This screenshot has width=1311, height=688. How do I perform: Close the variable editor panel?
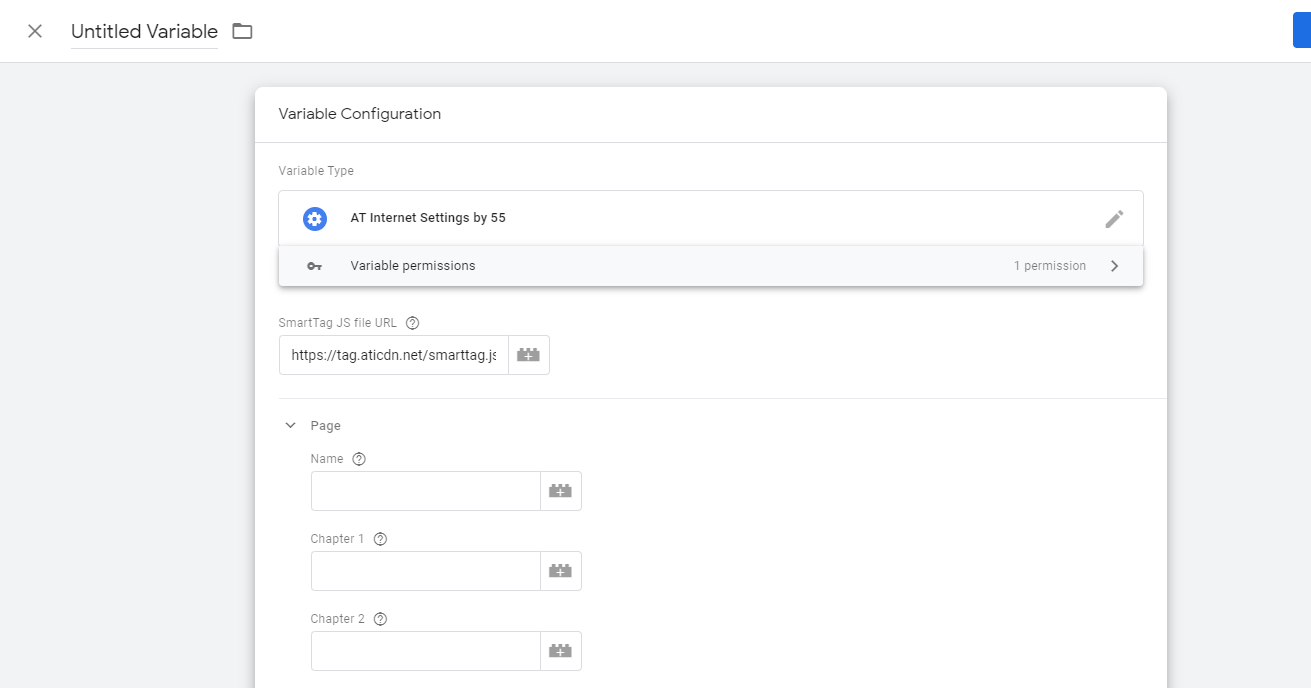point(35,31)
